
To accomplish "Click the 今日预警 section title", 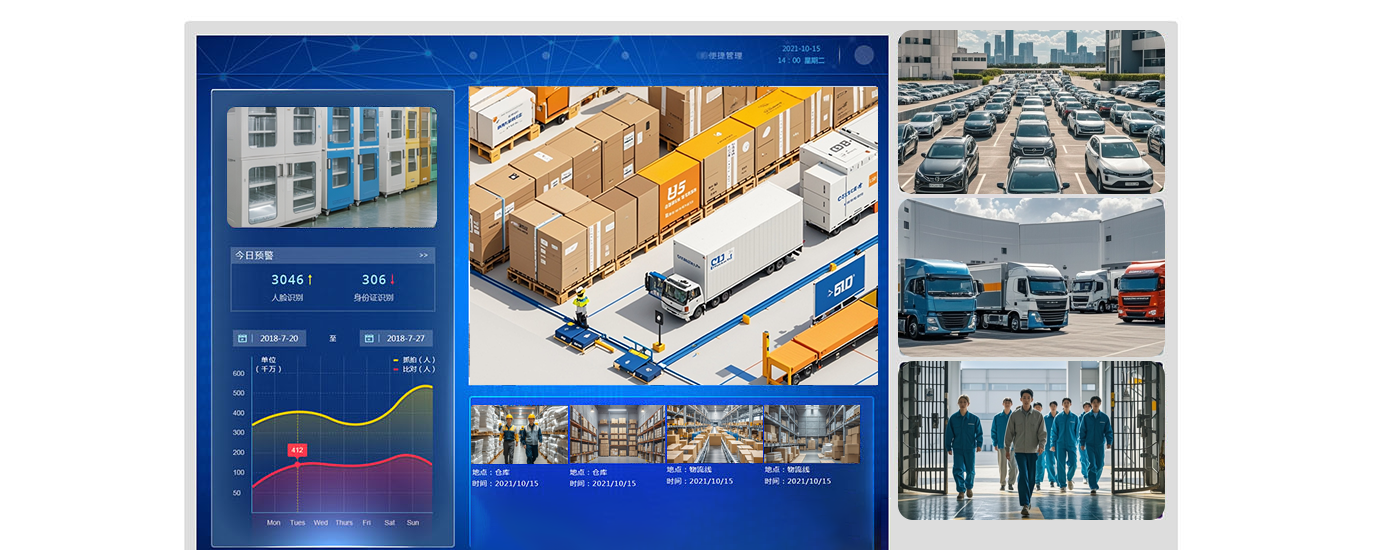I will tap(254, 256).
